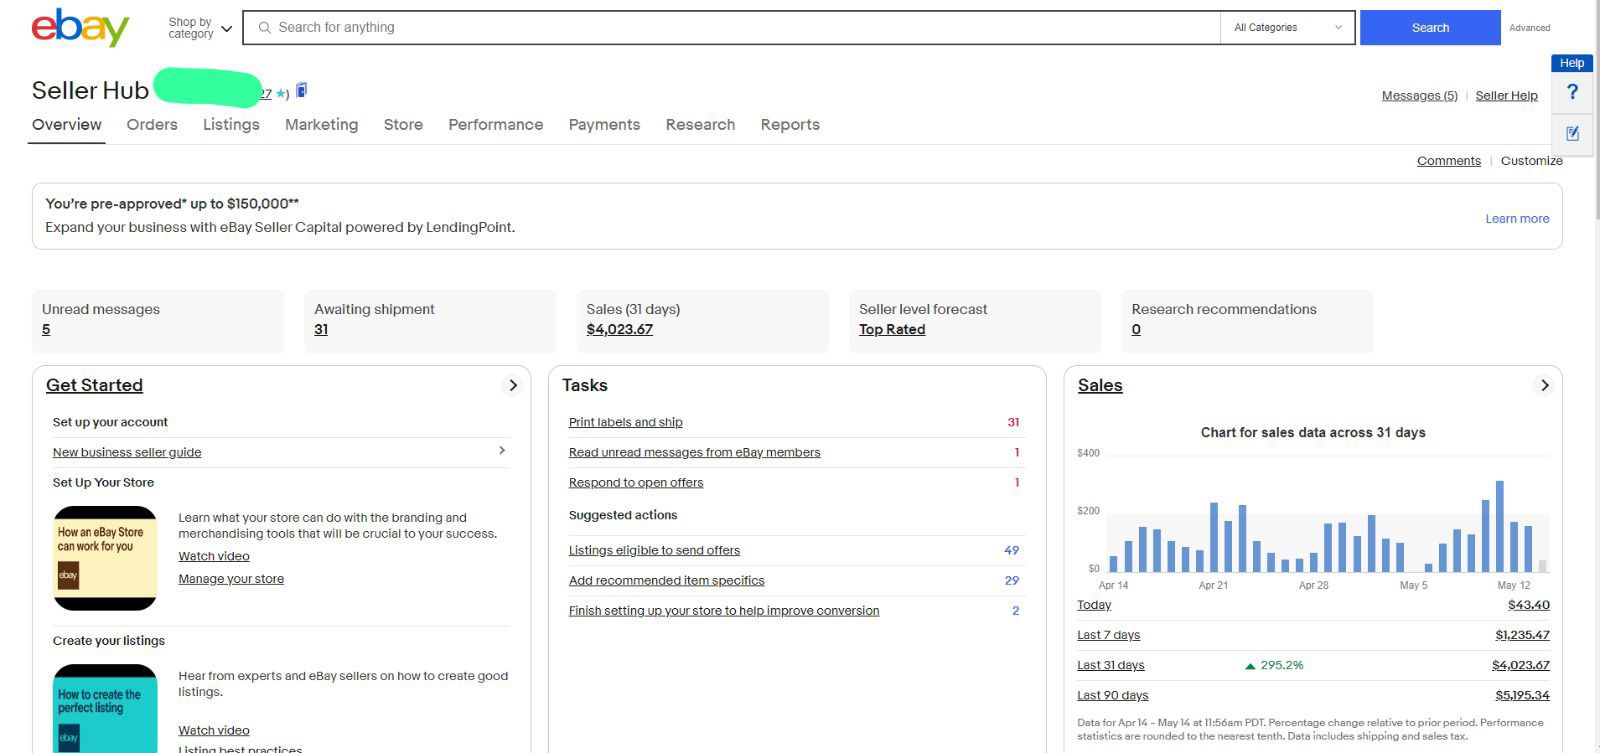
Task: Open Advanced search link
Action: coord(1530,28)
